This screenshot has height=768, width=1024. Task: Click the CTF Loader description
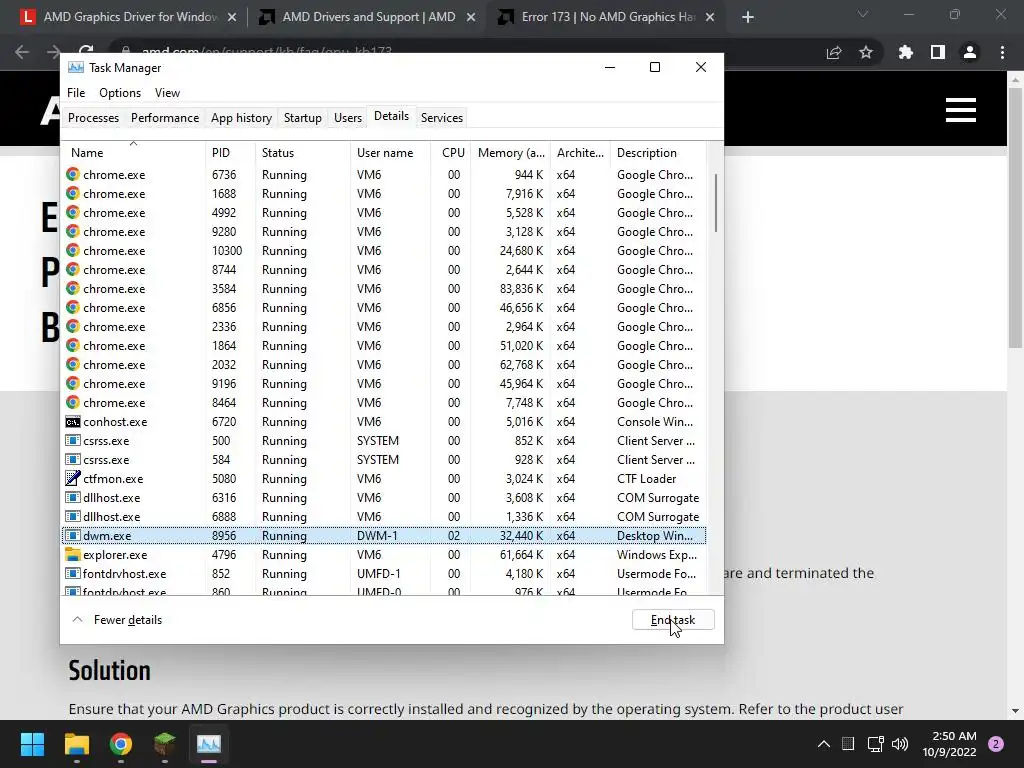tap(646, 479)
